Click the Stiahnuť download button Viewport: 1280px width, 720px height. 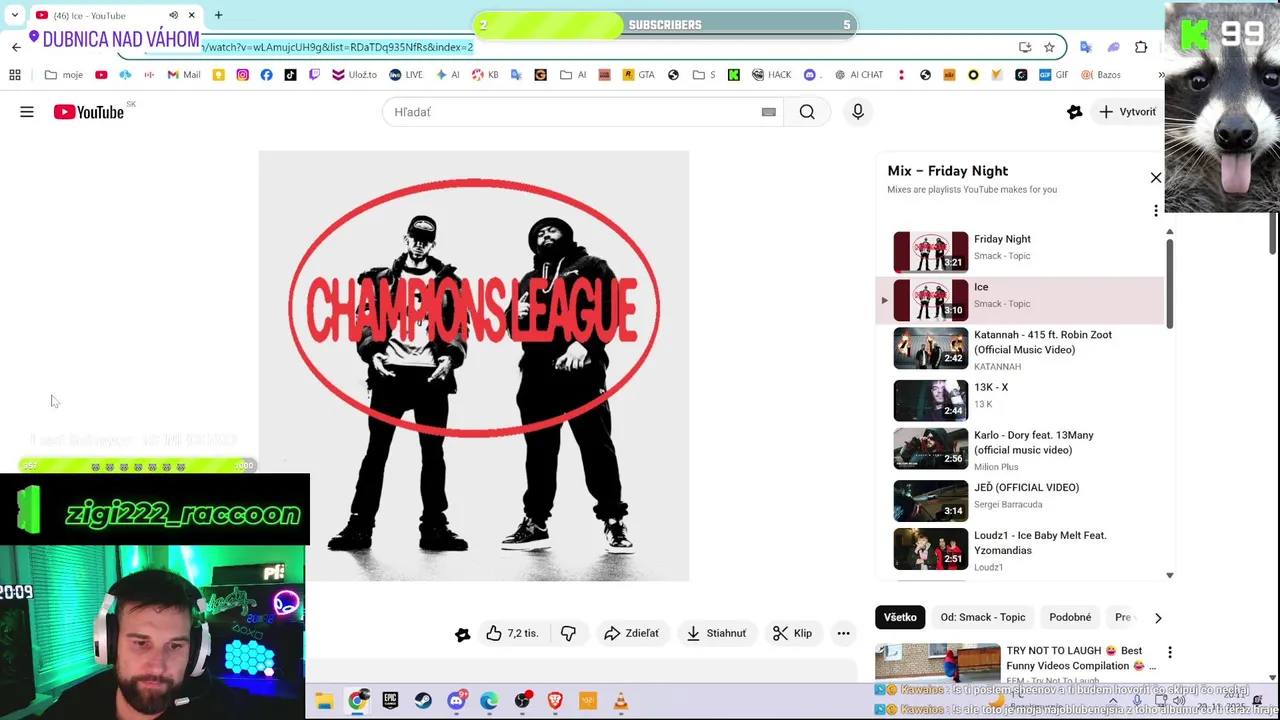(x=716, y=633)
